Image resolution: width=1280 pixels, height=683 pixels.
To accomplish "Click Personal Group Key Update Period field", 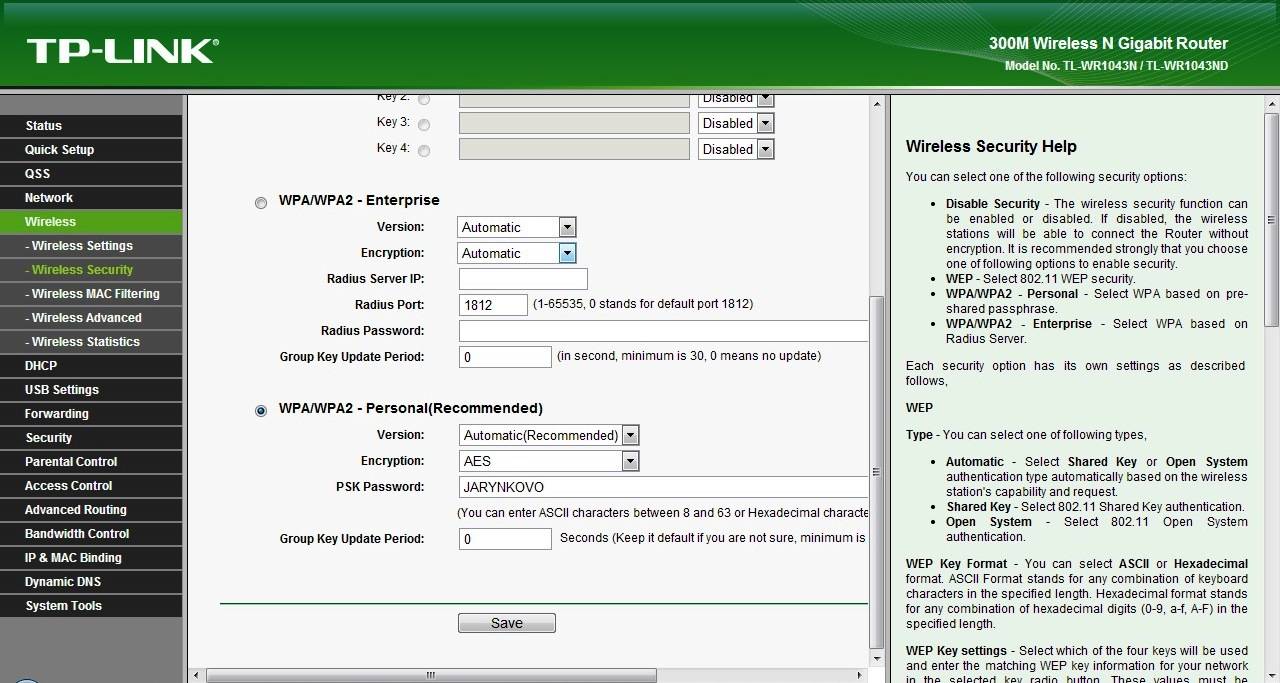I will click(x=505, y=539).
